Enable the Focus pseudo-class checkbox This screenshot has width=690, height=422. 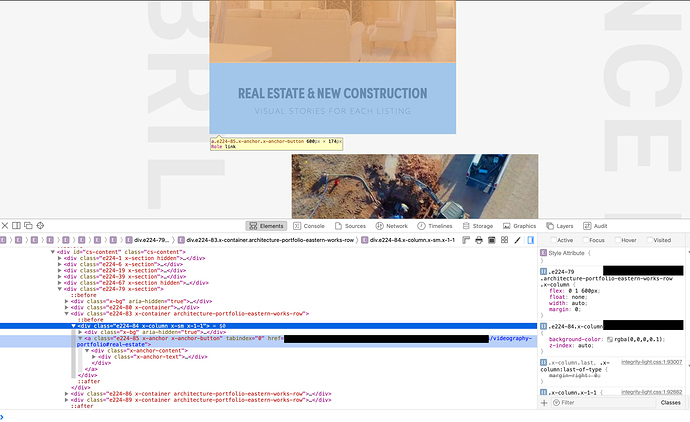pos(586,240)
